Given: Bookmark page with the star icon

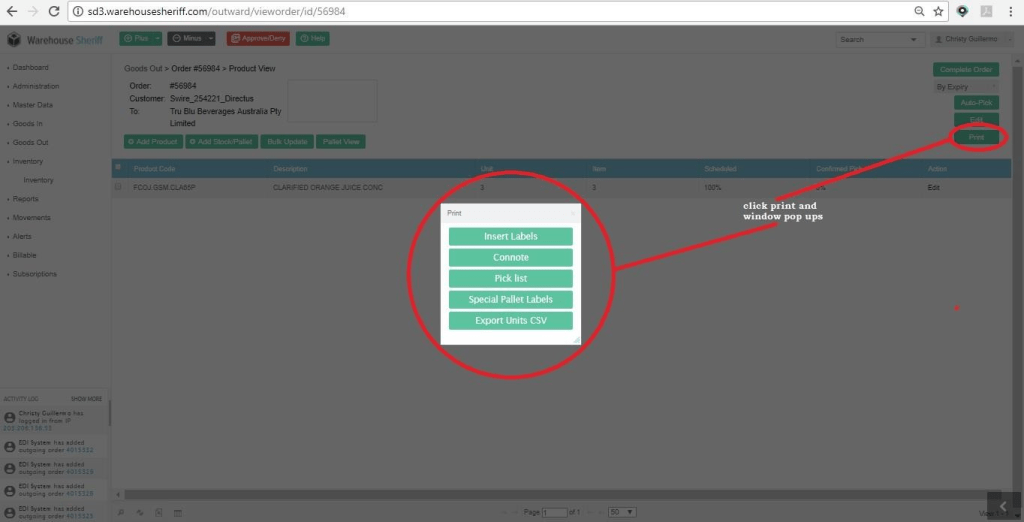Looking at the screenshot, I should (938, 11).
